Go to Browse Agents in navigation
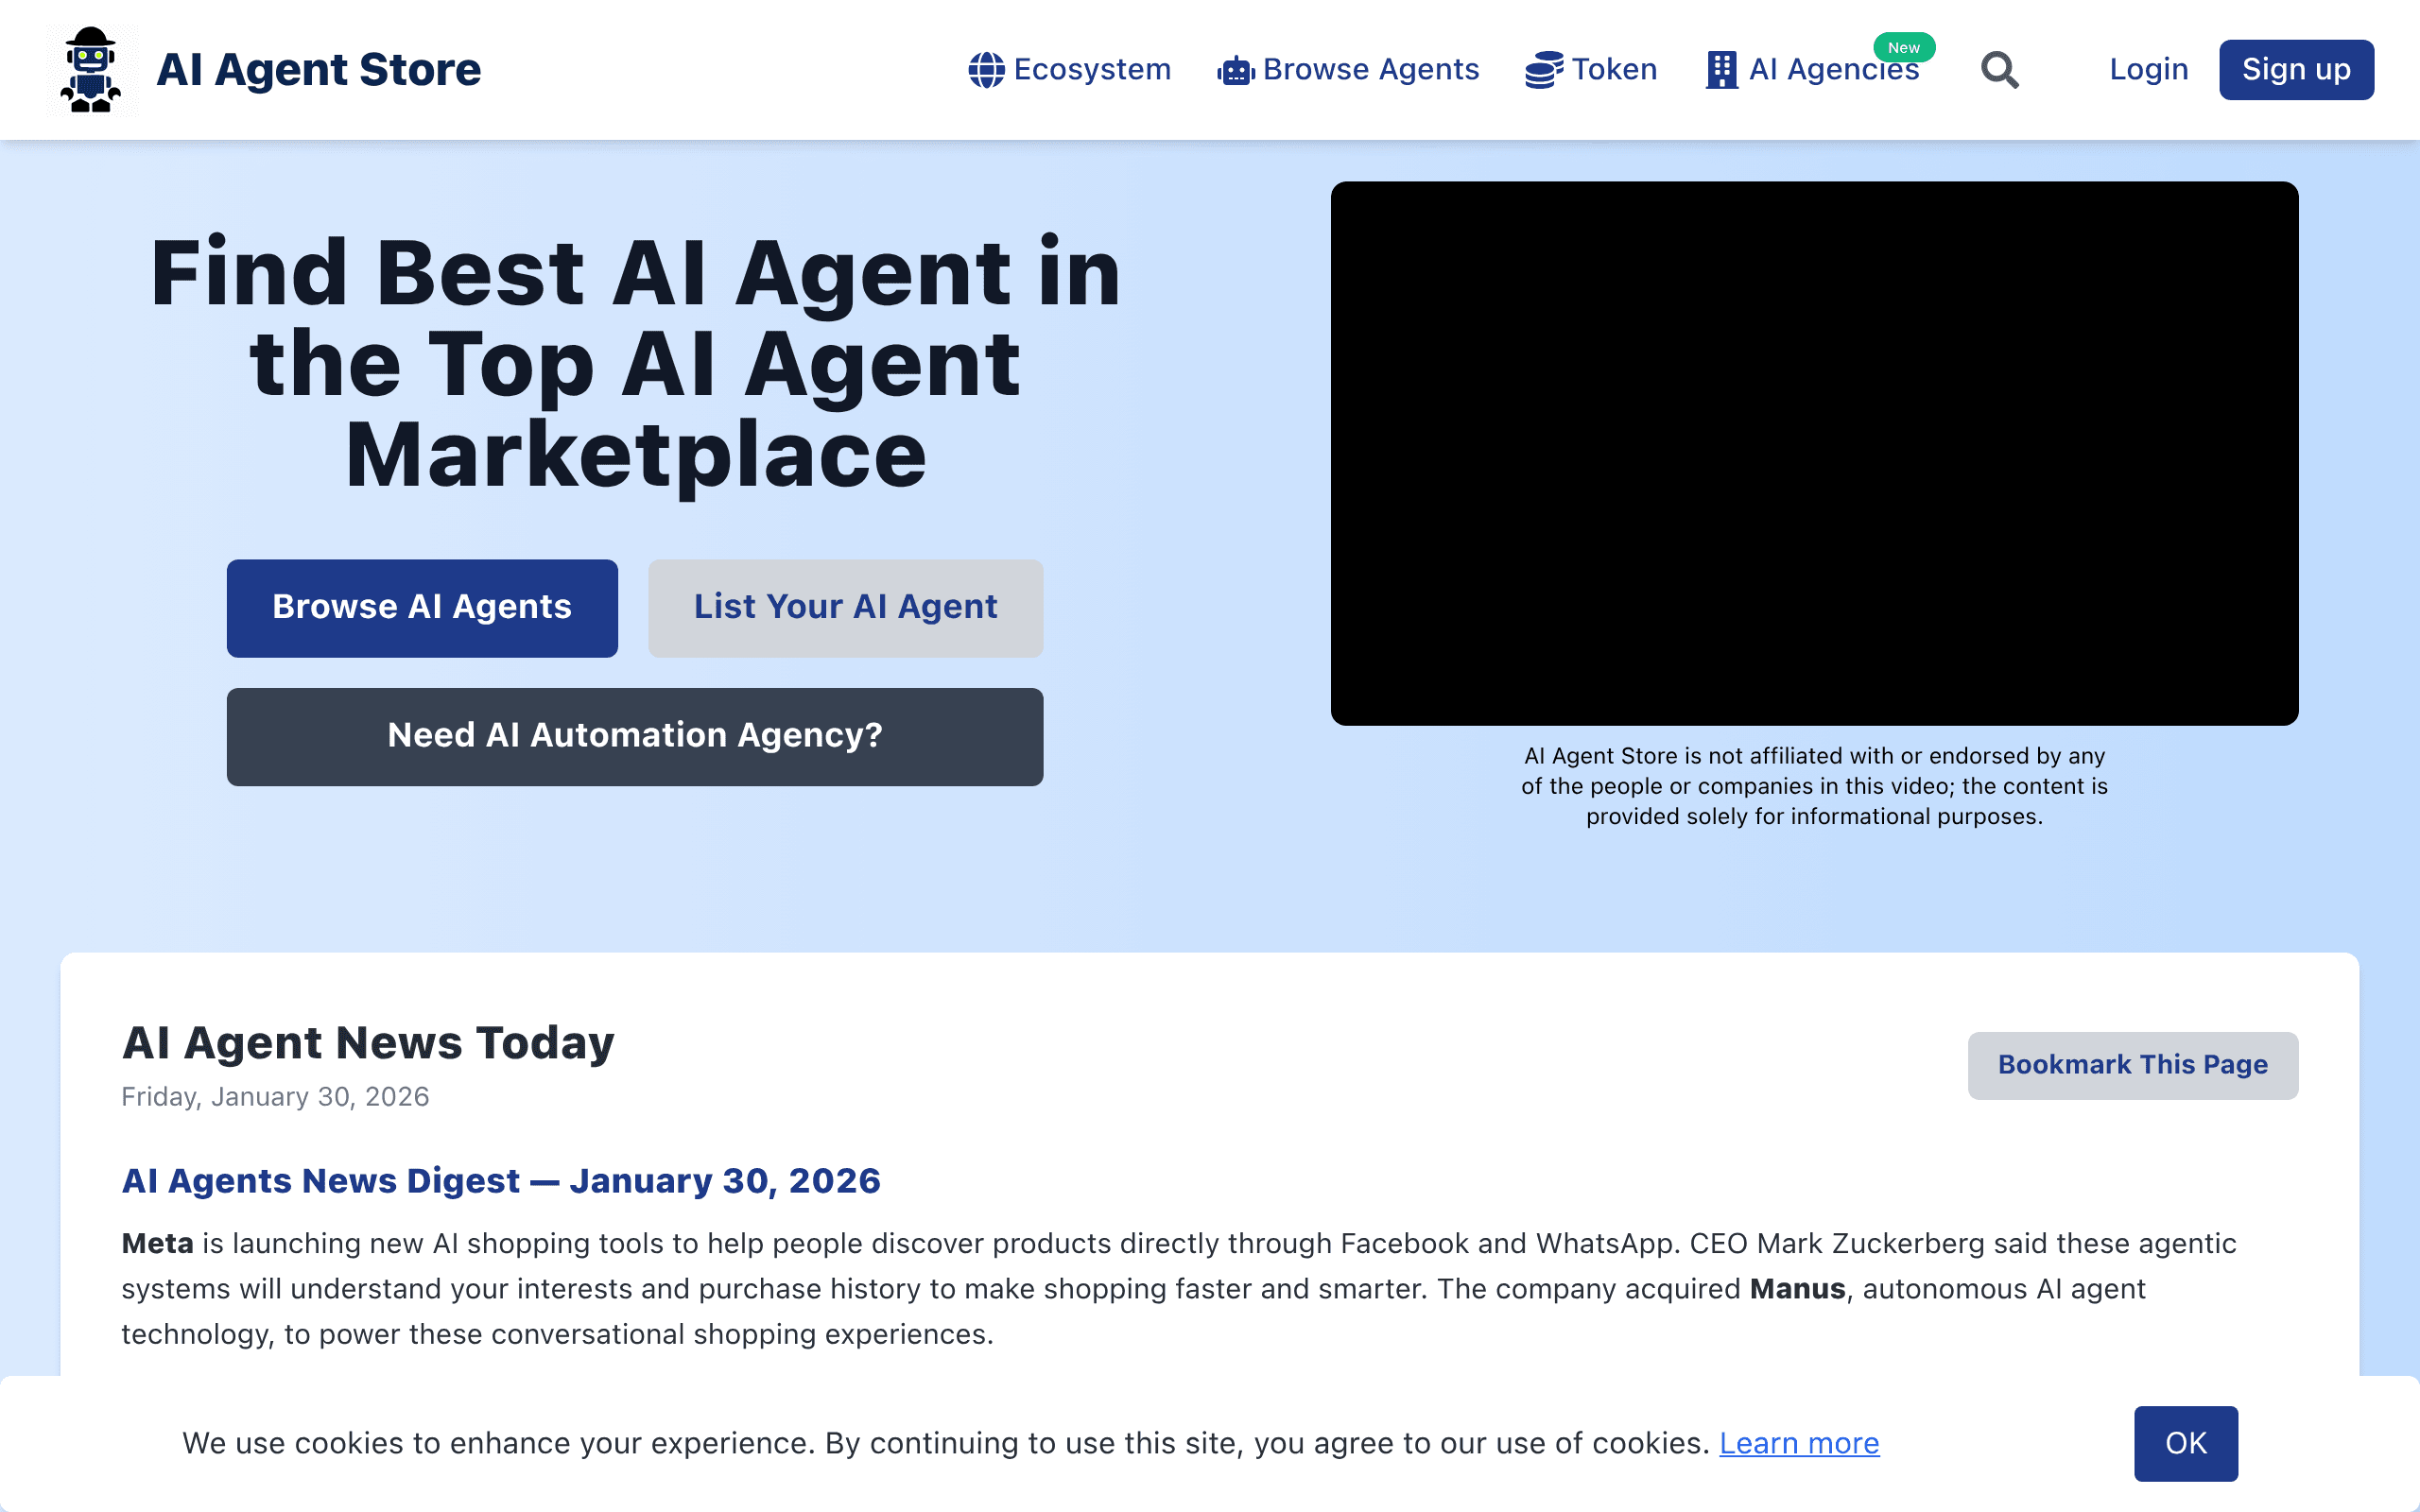This screenshot has height=1512, width=2420. 1348,70
